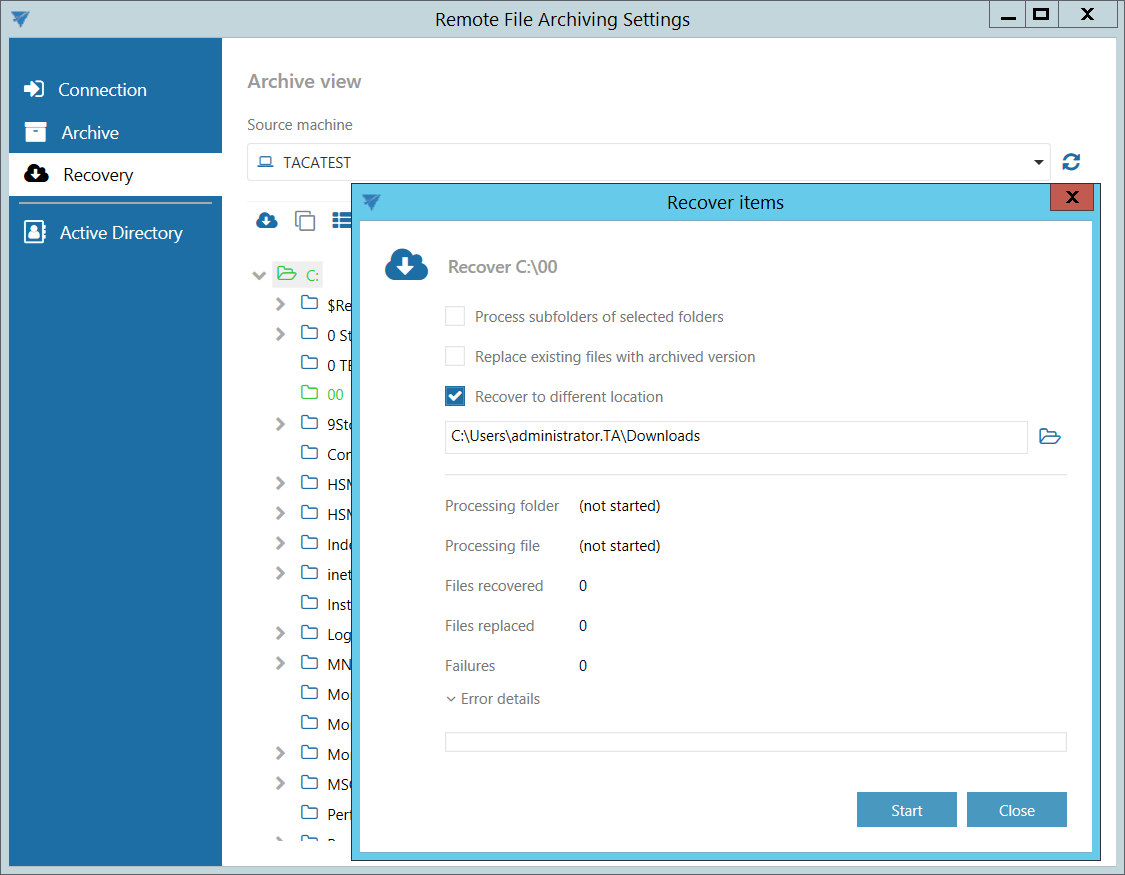Click the browse folder icon beside recovery path
1125x875 pixels.
click(x=1049, y=437)
